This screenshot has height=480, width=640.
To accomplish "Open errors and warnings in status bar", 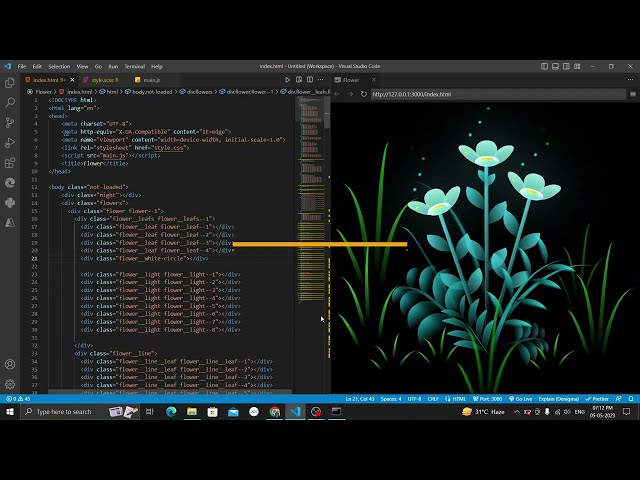I will pyautogui.click(x=18, y=399).
